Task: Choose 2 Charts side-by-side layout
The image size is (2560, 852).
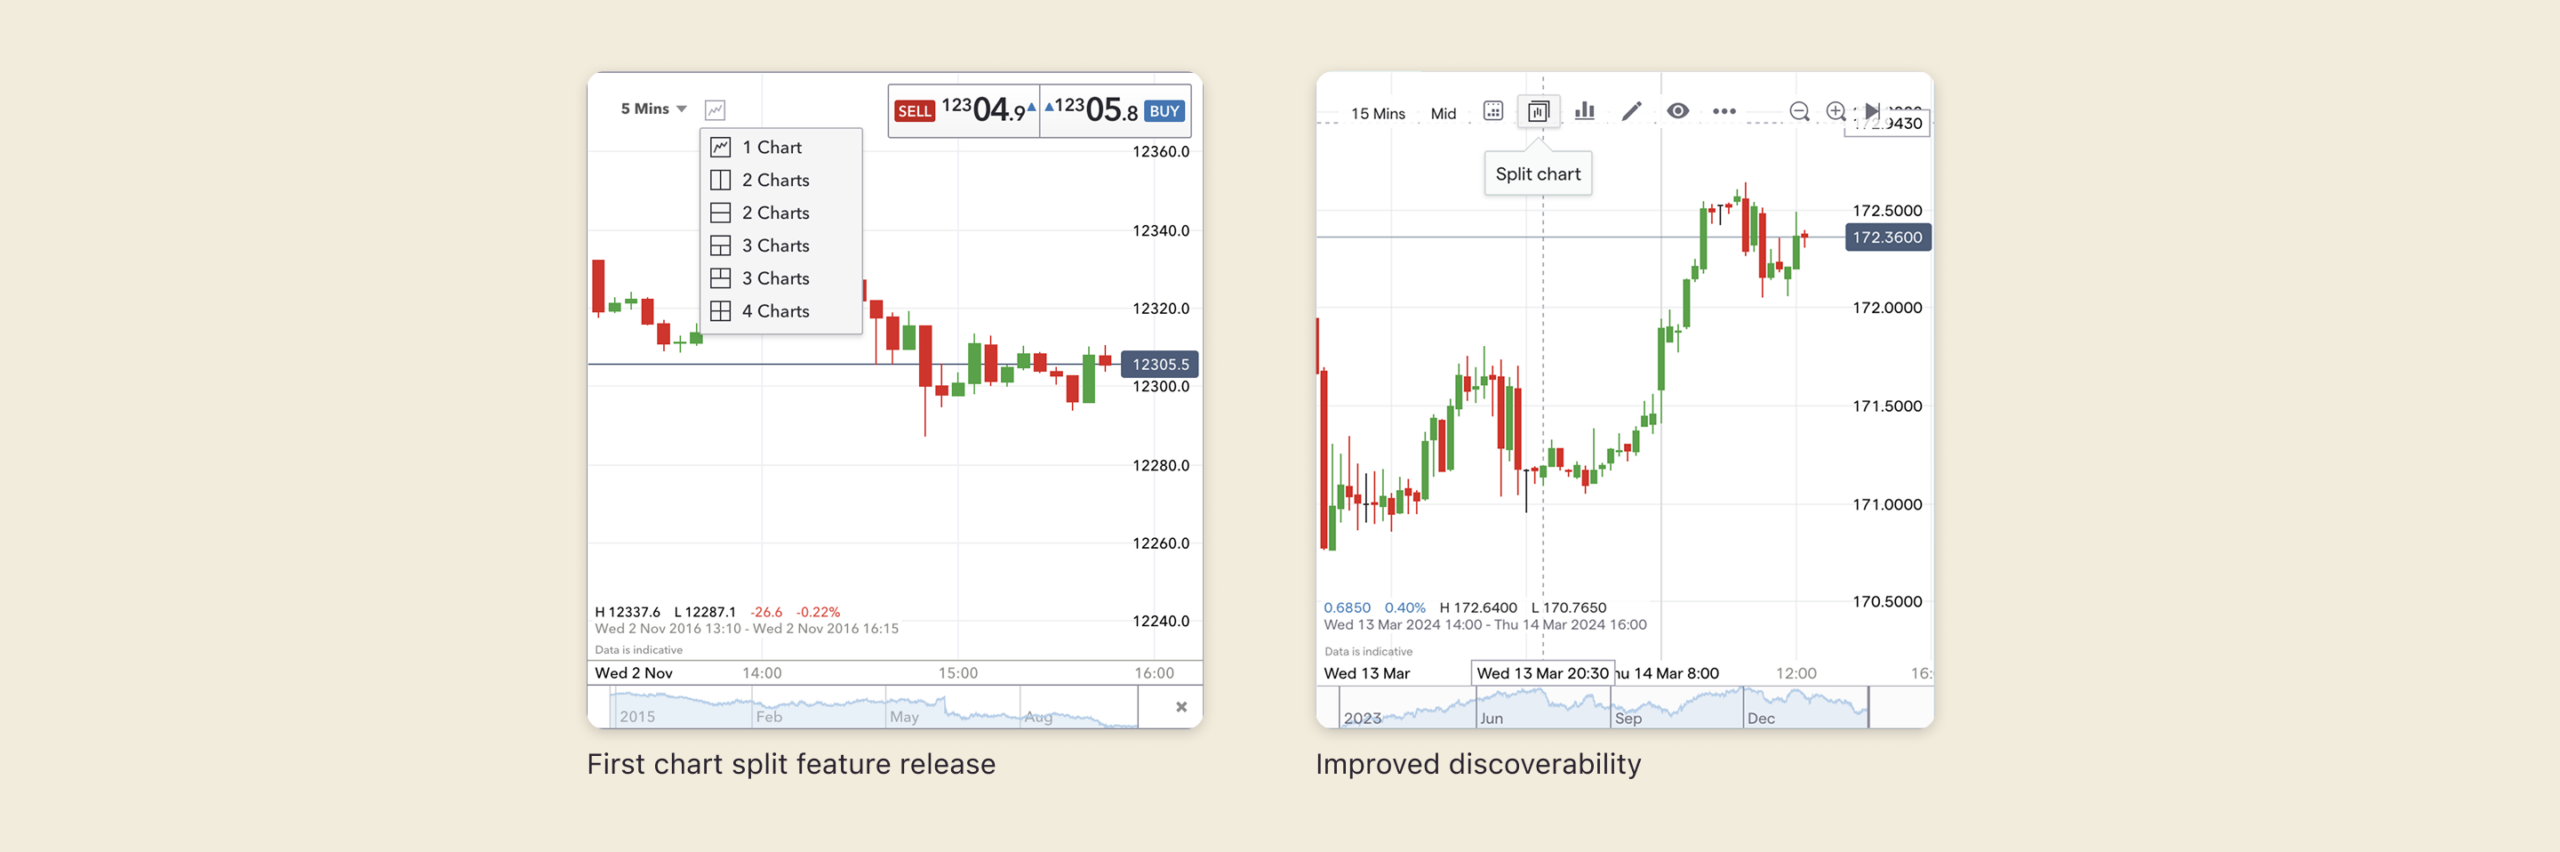Action: (x=781, y=180)
